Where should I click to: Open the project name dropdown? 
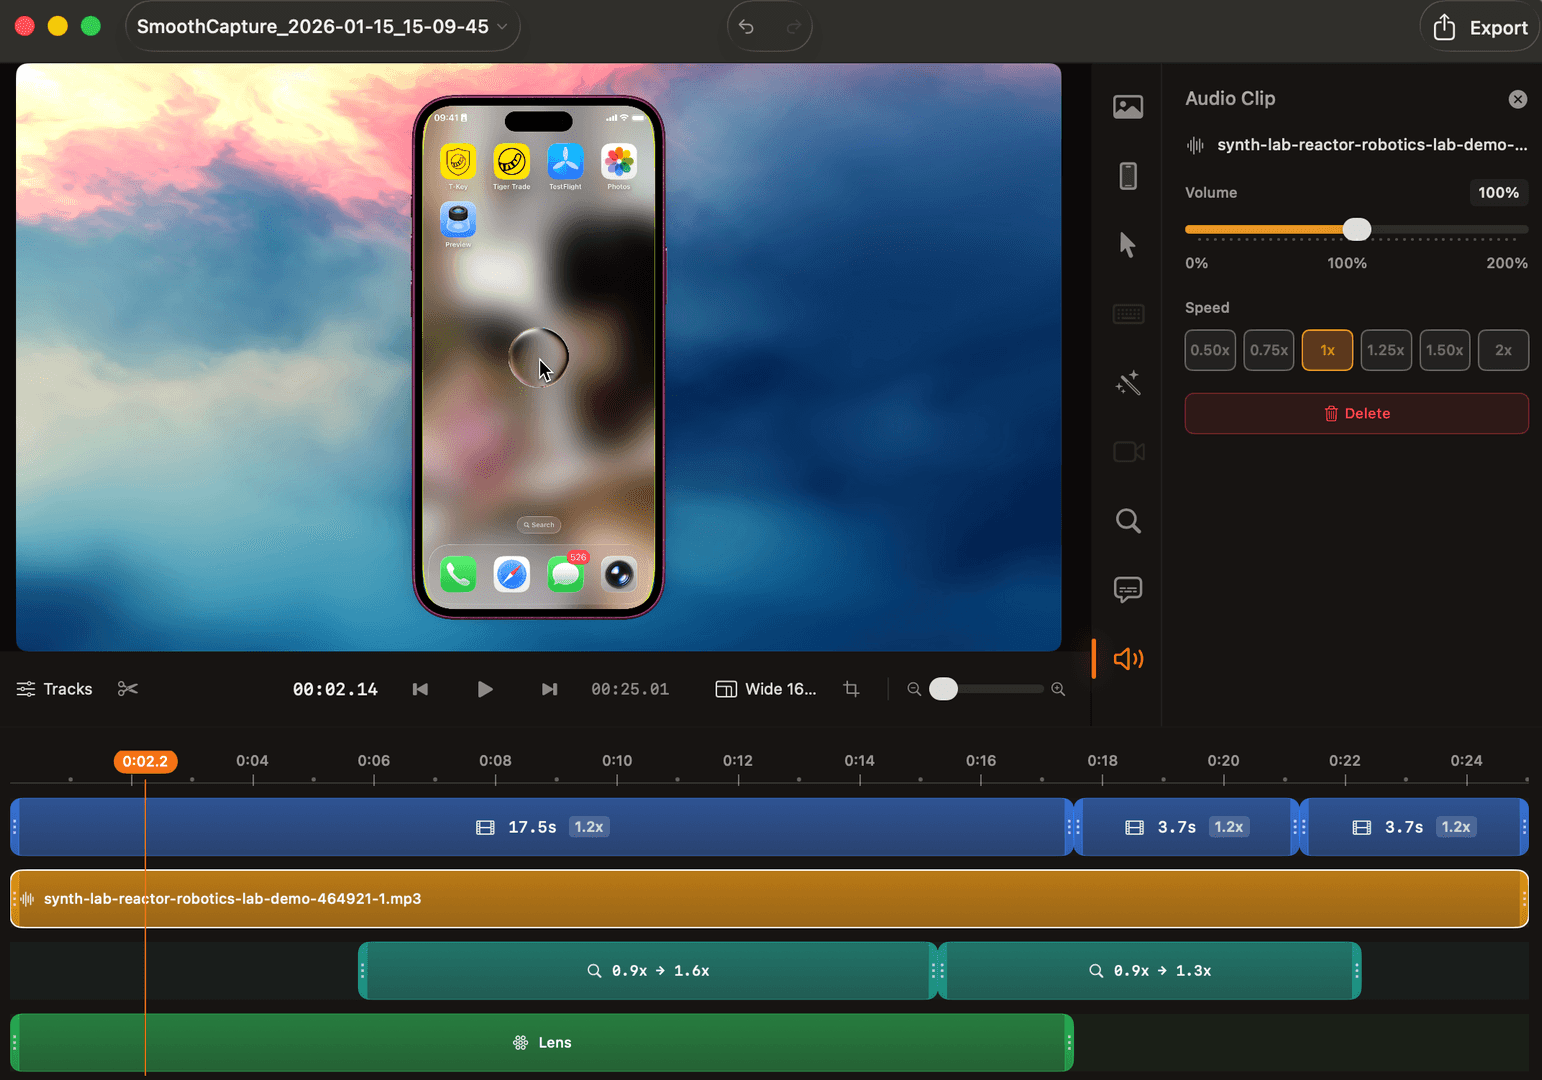322,26
